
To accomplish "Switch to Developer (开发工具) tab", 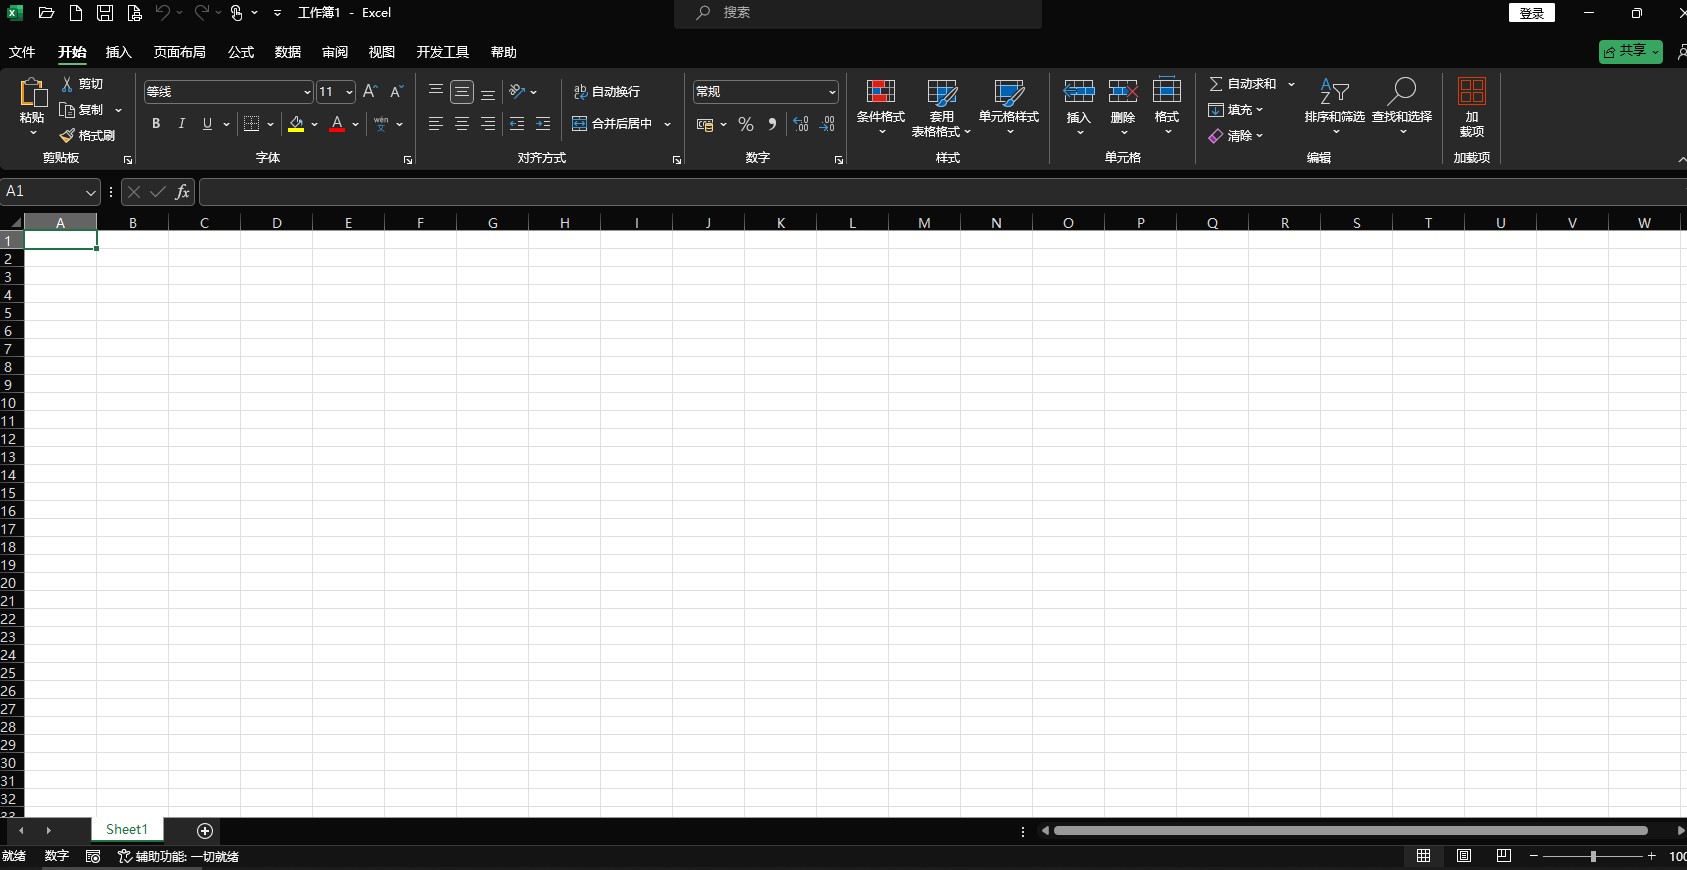I will (443, 52).
